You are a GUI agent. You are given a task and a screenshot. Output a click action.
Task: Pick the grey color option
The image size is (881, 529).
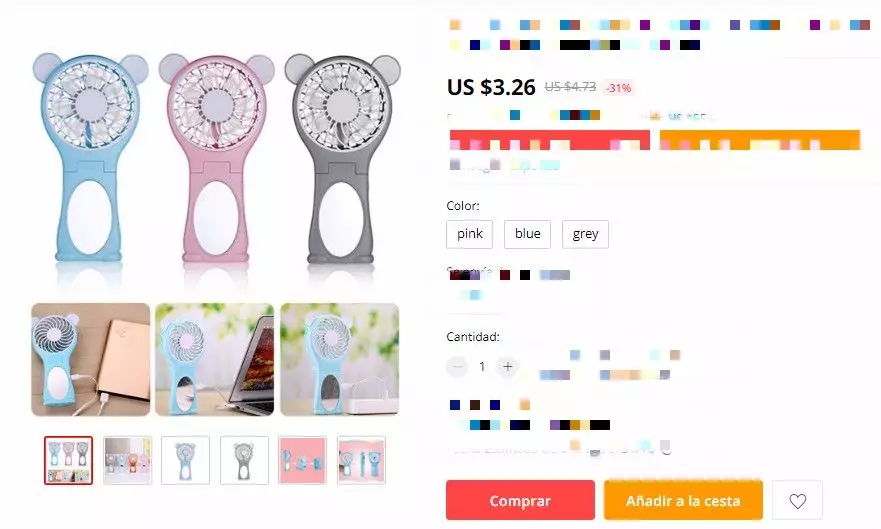point(585,234)
